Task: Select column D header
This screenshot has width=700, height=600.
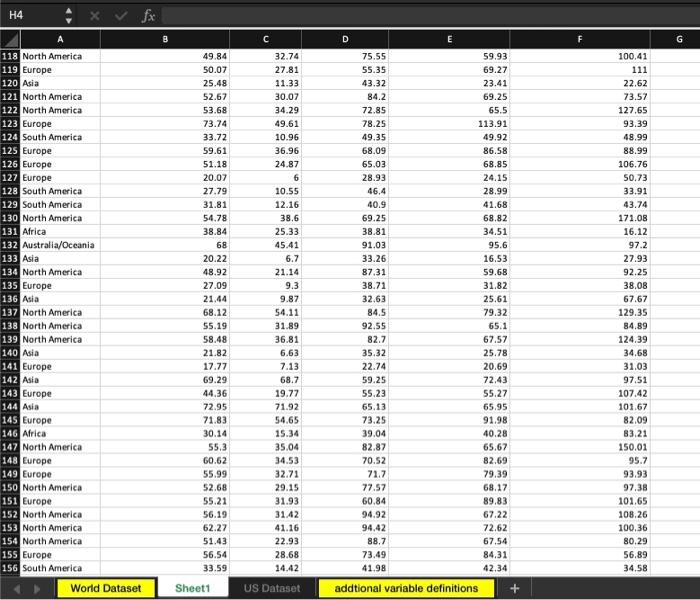Action: tap(345, 39)
